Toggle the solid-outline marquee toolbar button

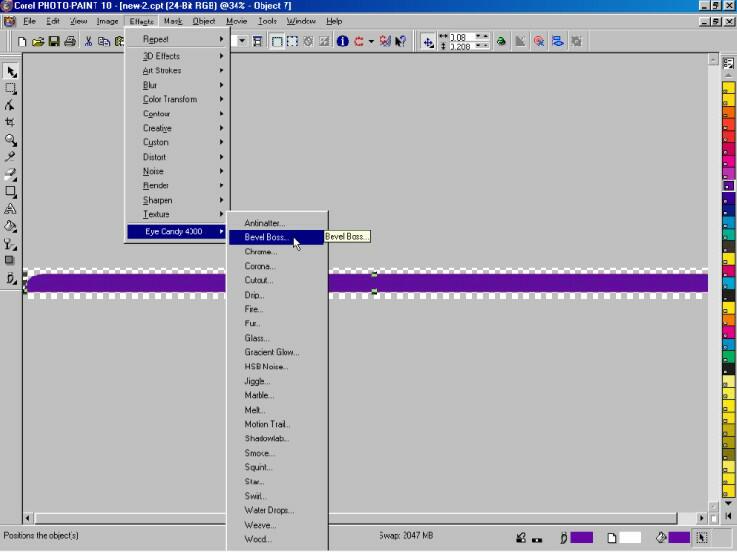click(277, 41)
